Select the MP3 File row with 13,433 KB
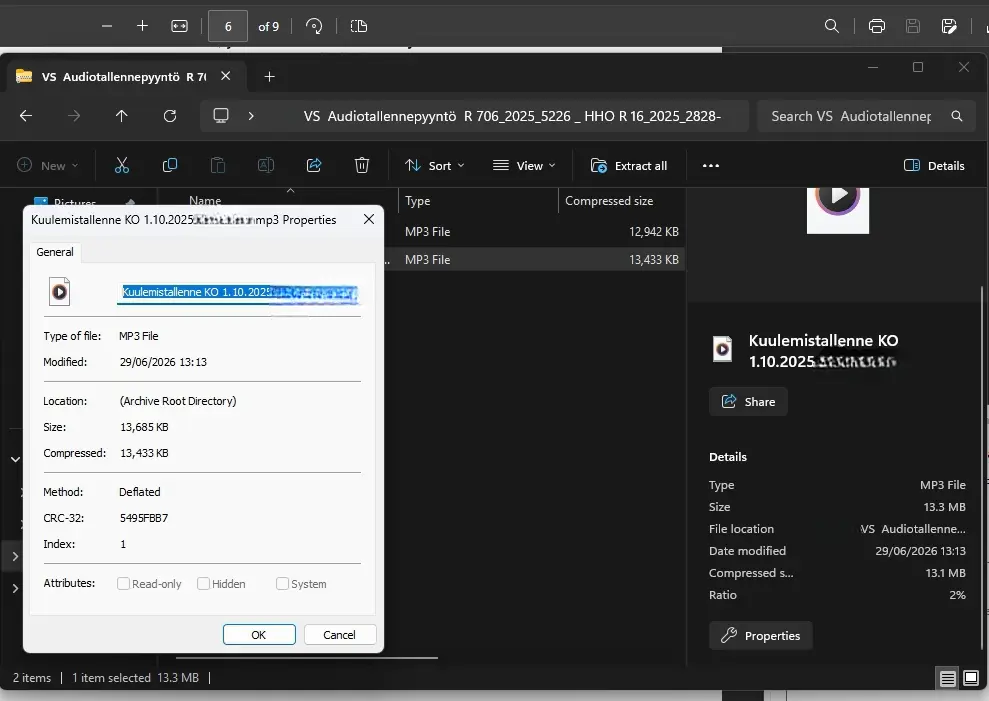 (535, 259)
